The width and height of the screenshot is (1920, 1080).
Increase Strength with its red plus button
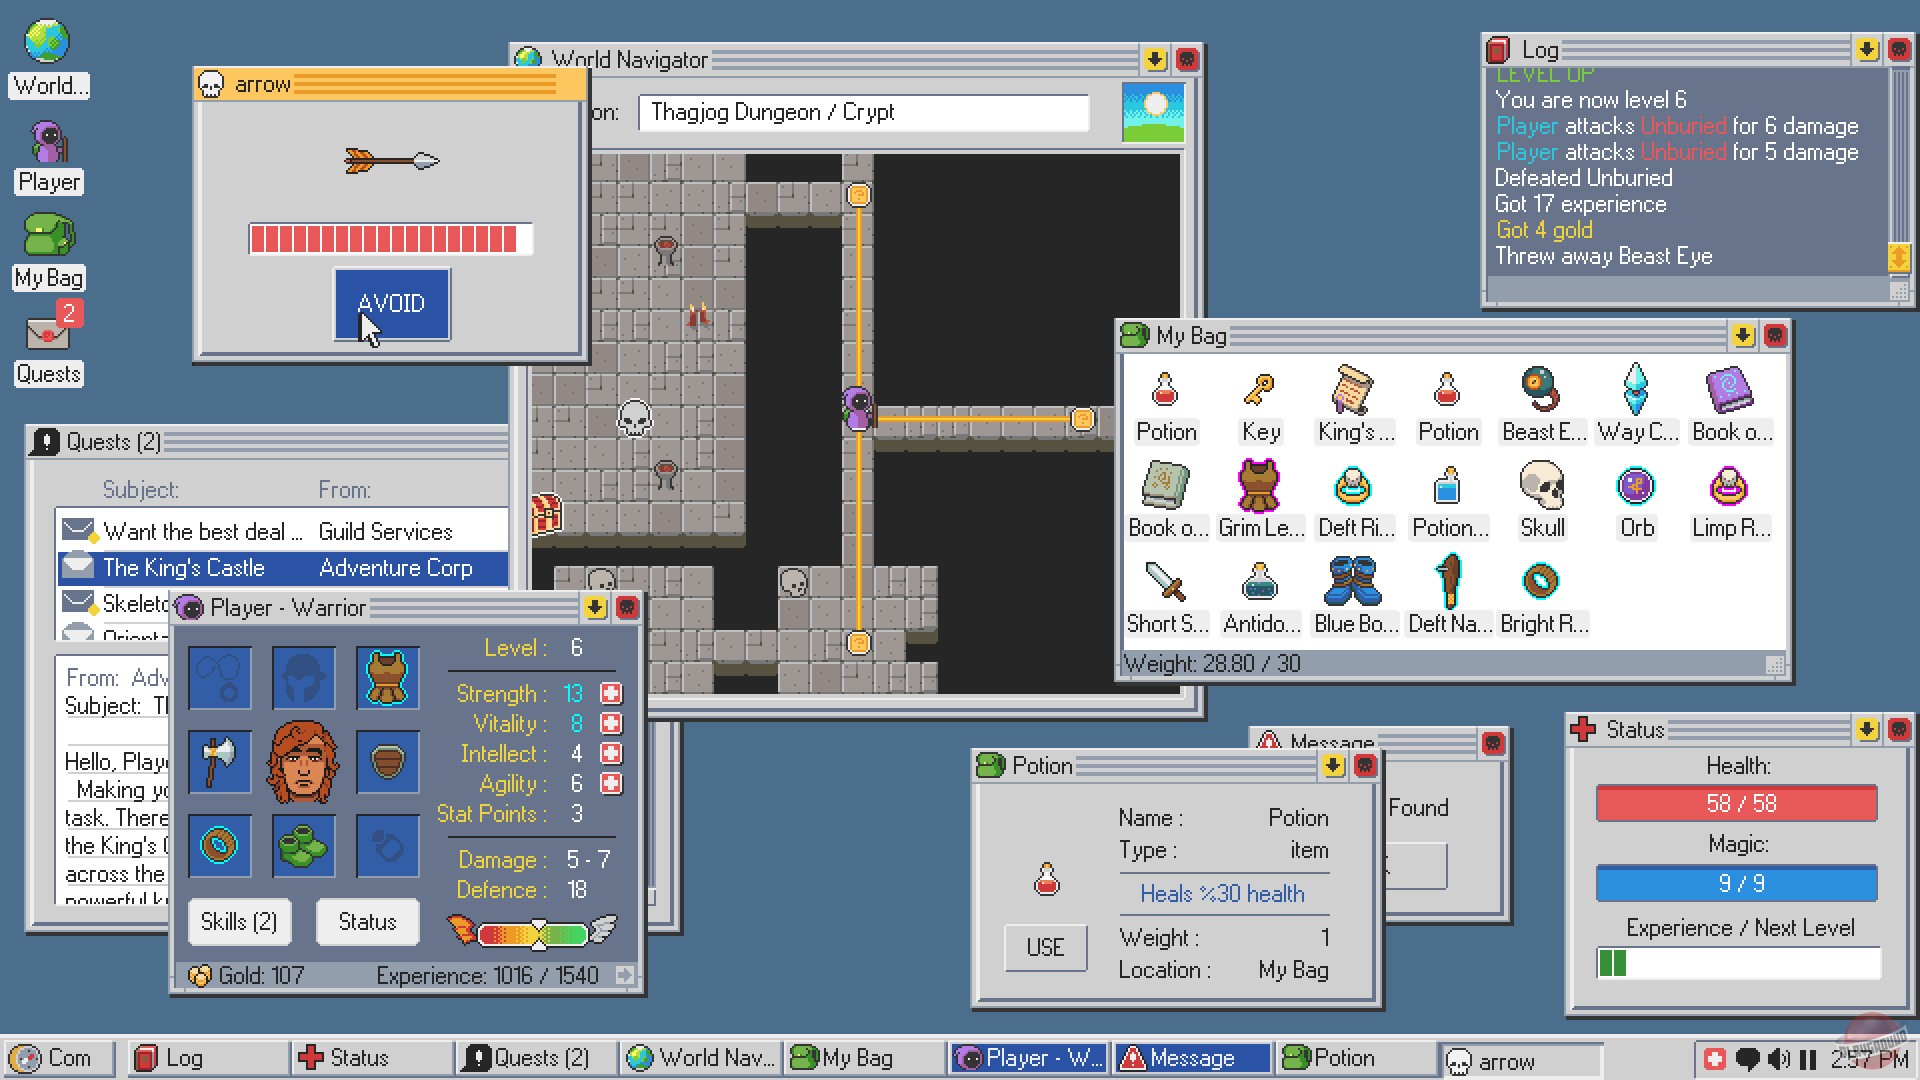click(x=609, y=693)
